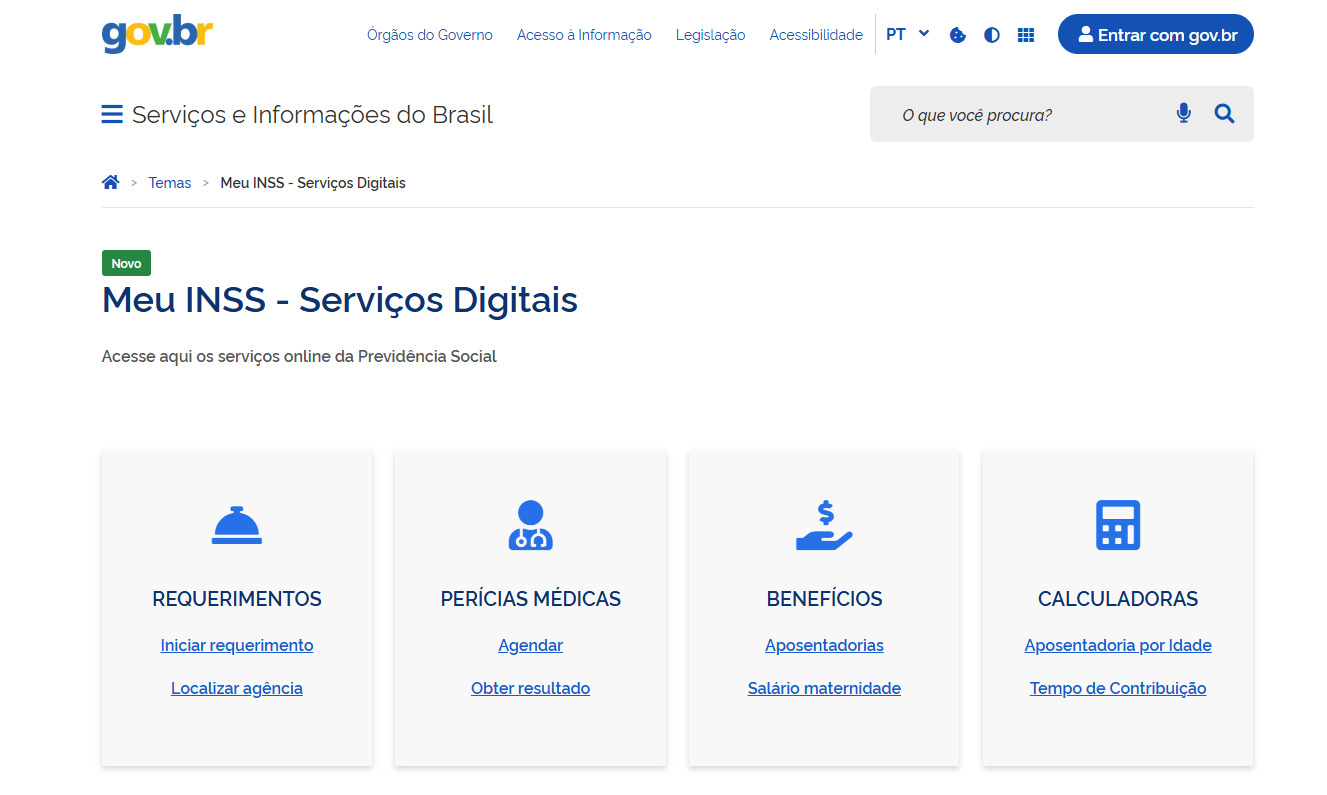
Task: Open Iniciar requerimento link
Action: [x=237, y=646]
